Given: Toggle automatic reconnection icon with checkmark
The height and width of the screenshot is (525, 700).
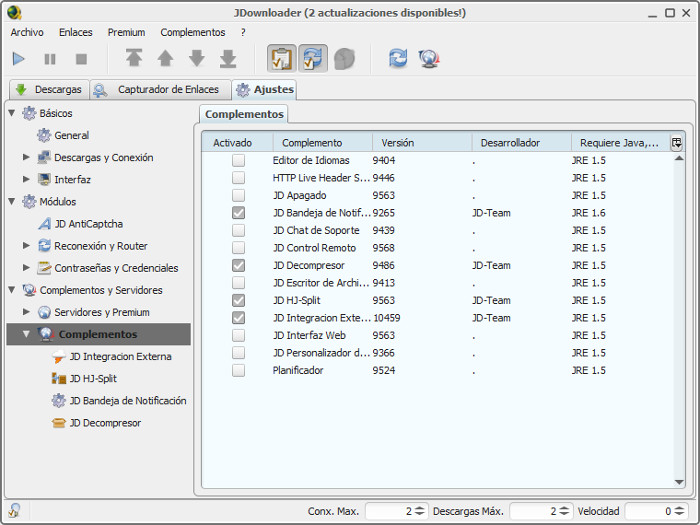Looking at the screenshot, I should pos(313,58).
